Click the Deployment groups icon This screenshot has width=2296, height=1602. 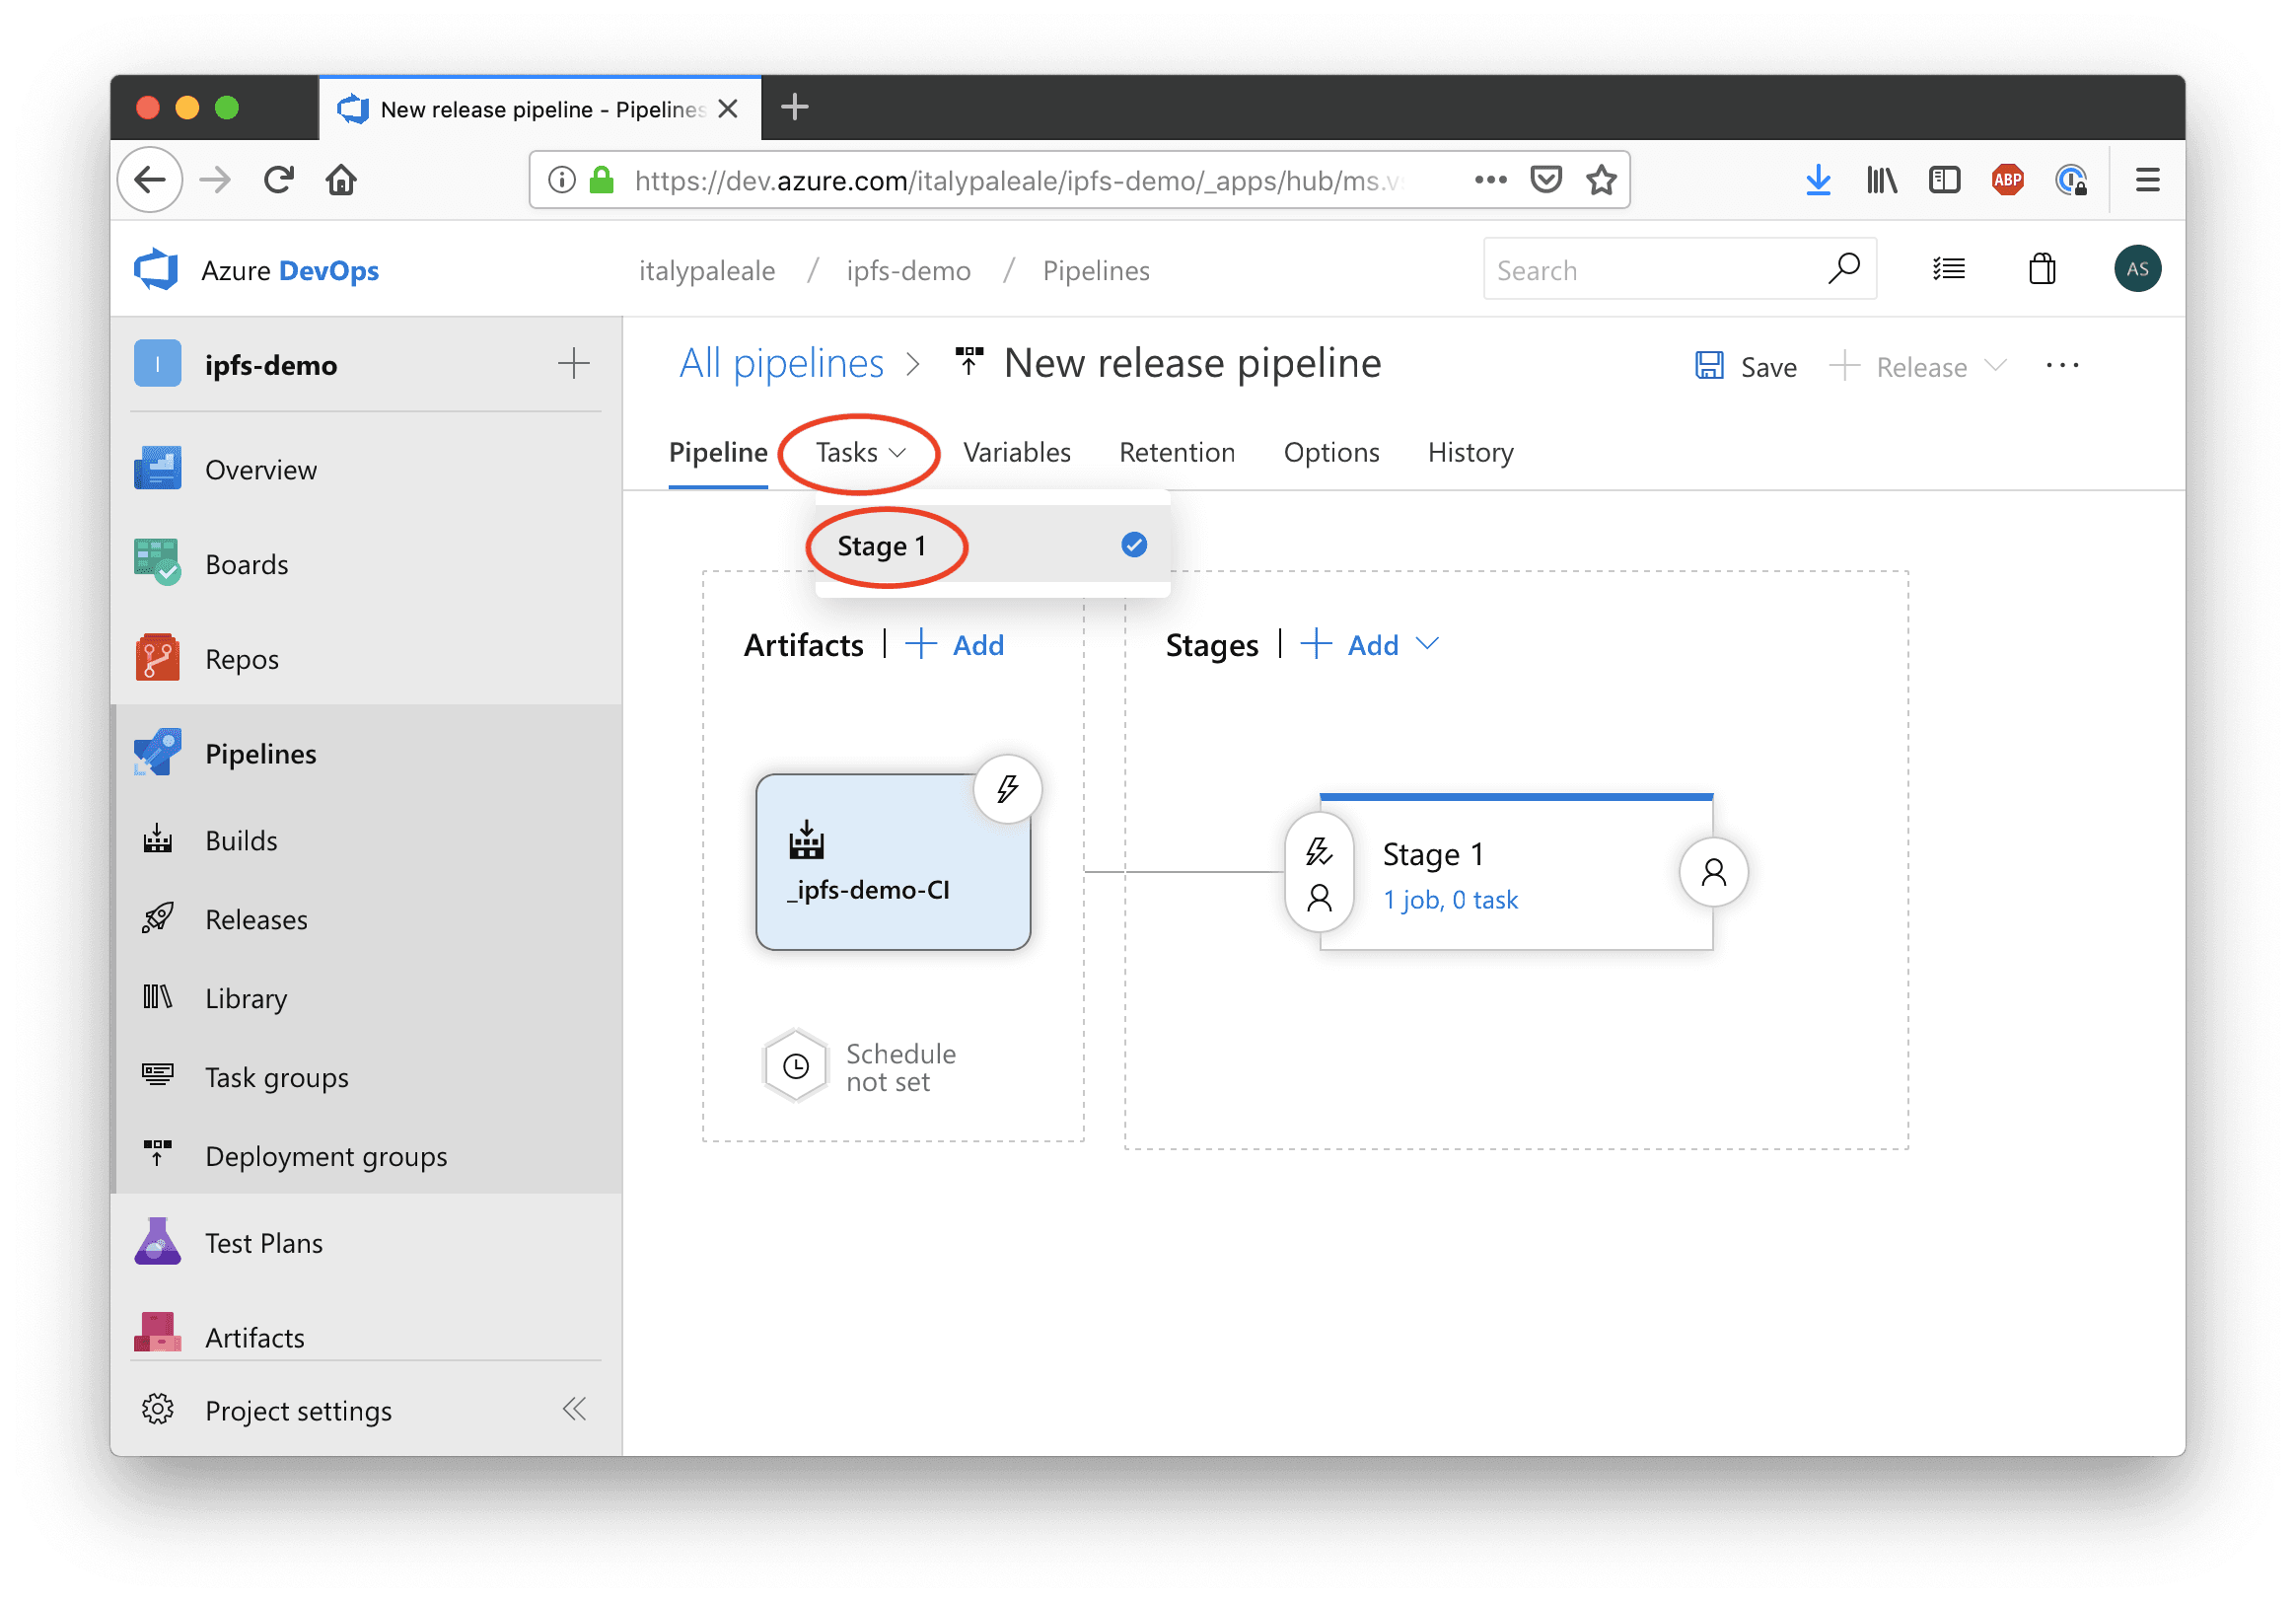click(x=157, y=1154)
